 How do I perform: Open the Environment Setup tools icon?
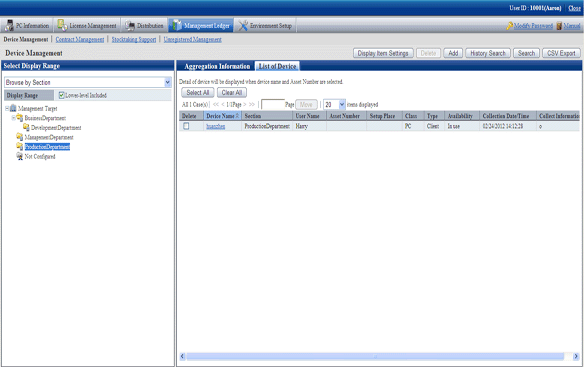click(x=243, y=25)
